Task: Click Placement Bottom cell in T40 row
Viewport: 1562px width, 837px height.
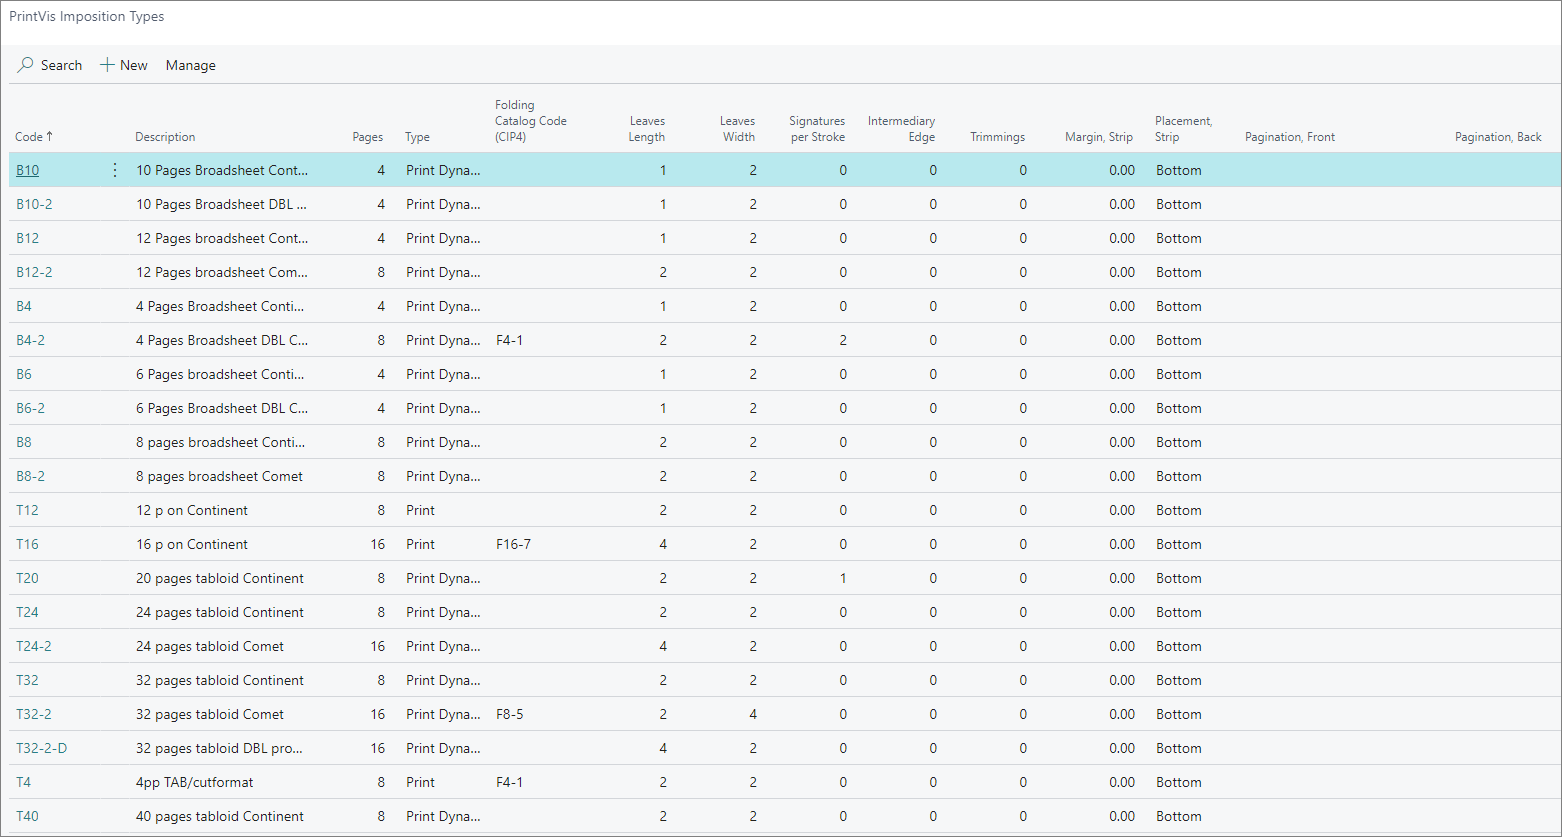Action: [1178, 816]
